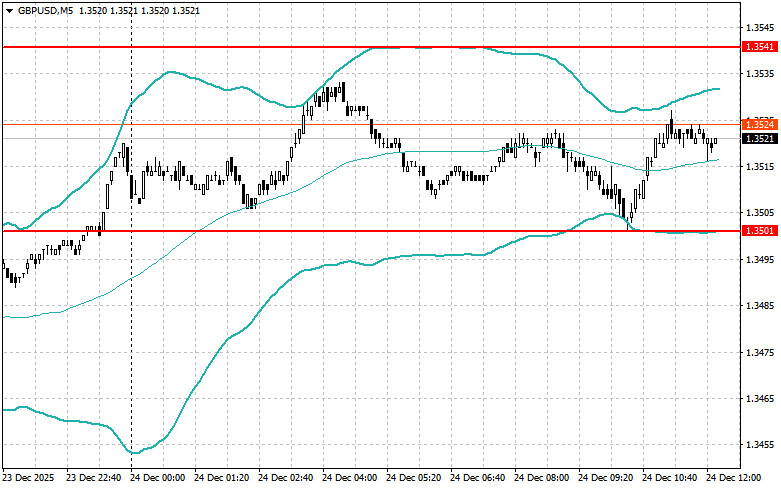The image size is (781, 489).
Task: Select the red 1.3541 price level label
Action: coord(759,47)
